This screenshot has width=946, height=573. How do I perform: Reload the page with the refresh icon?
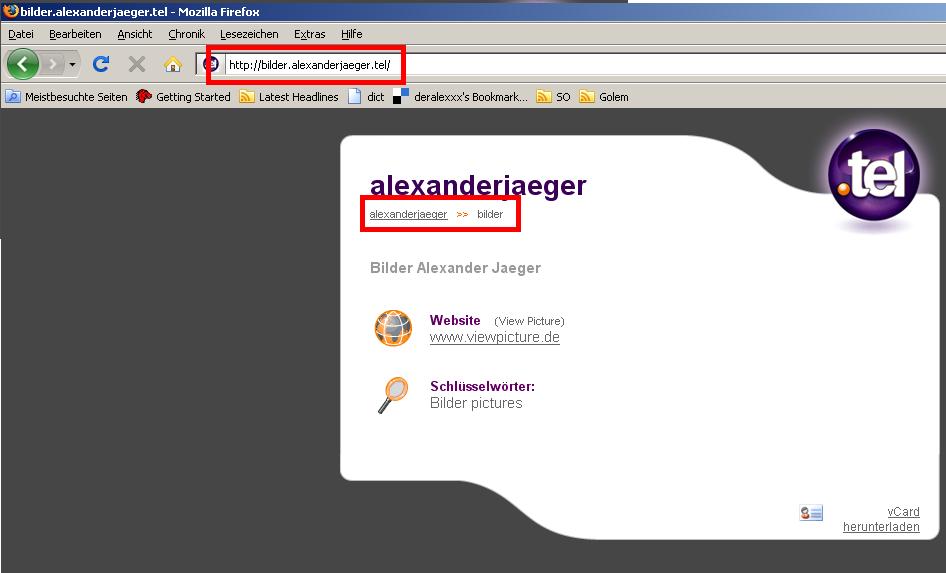100,64
